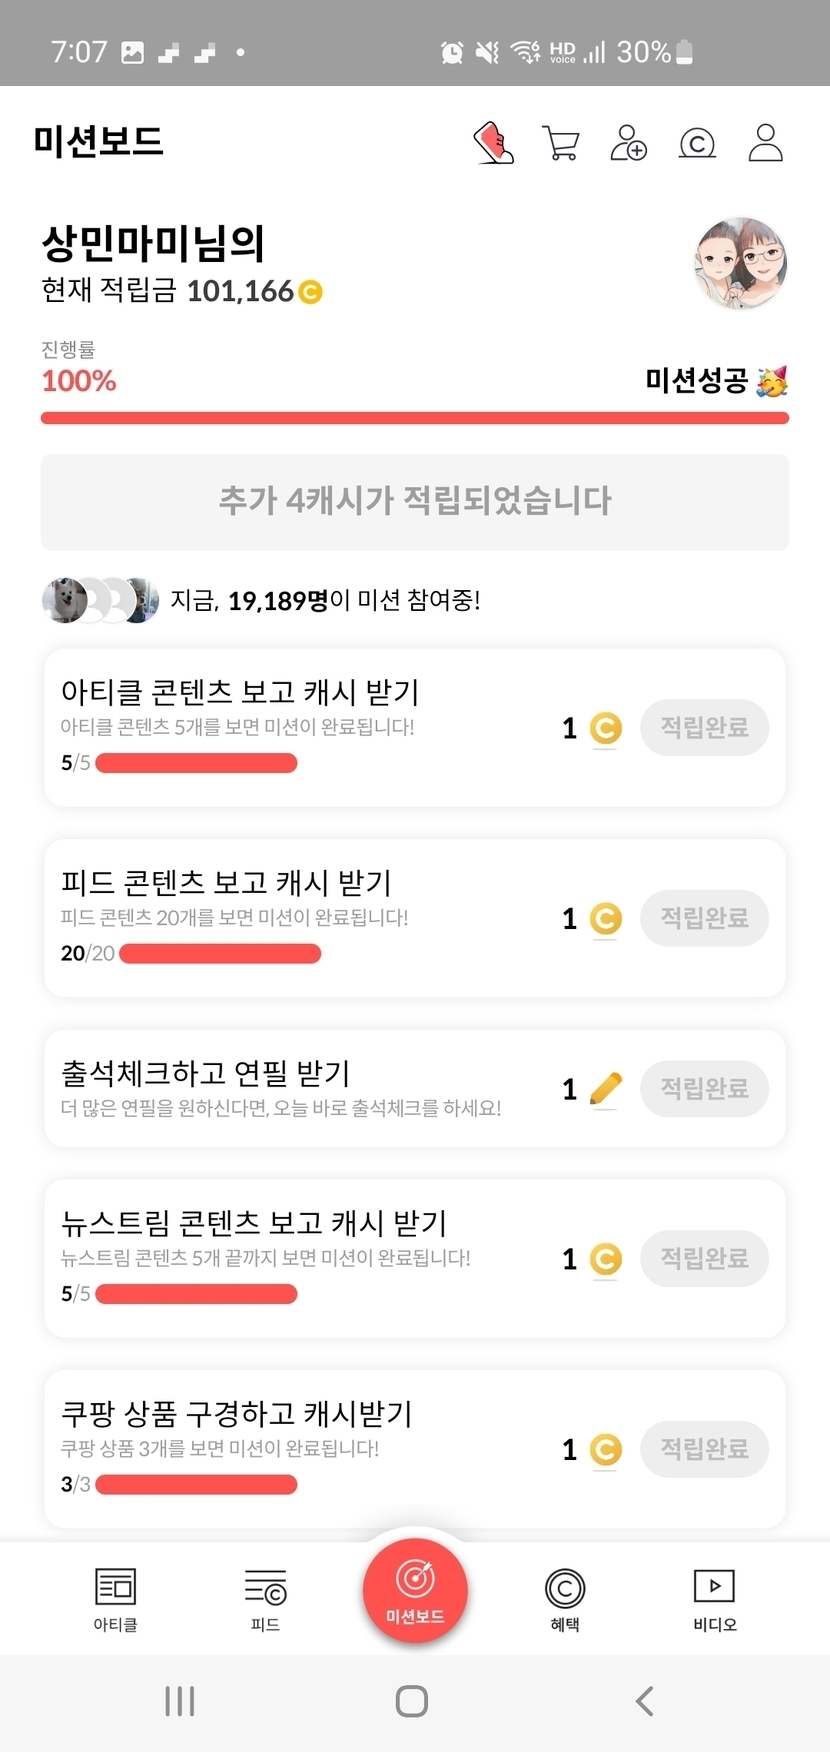Open the 혜택 tab
The height and width of the screenshot is (1752, 830).
coord(565,1599)
